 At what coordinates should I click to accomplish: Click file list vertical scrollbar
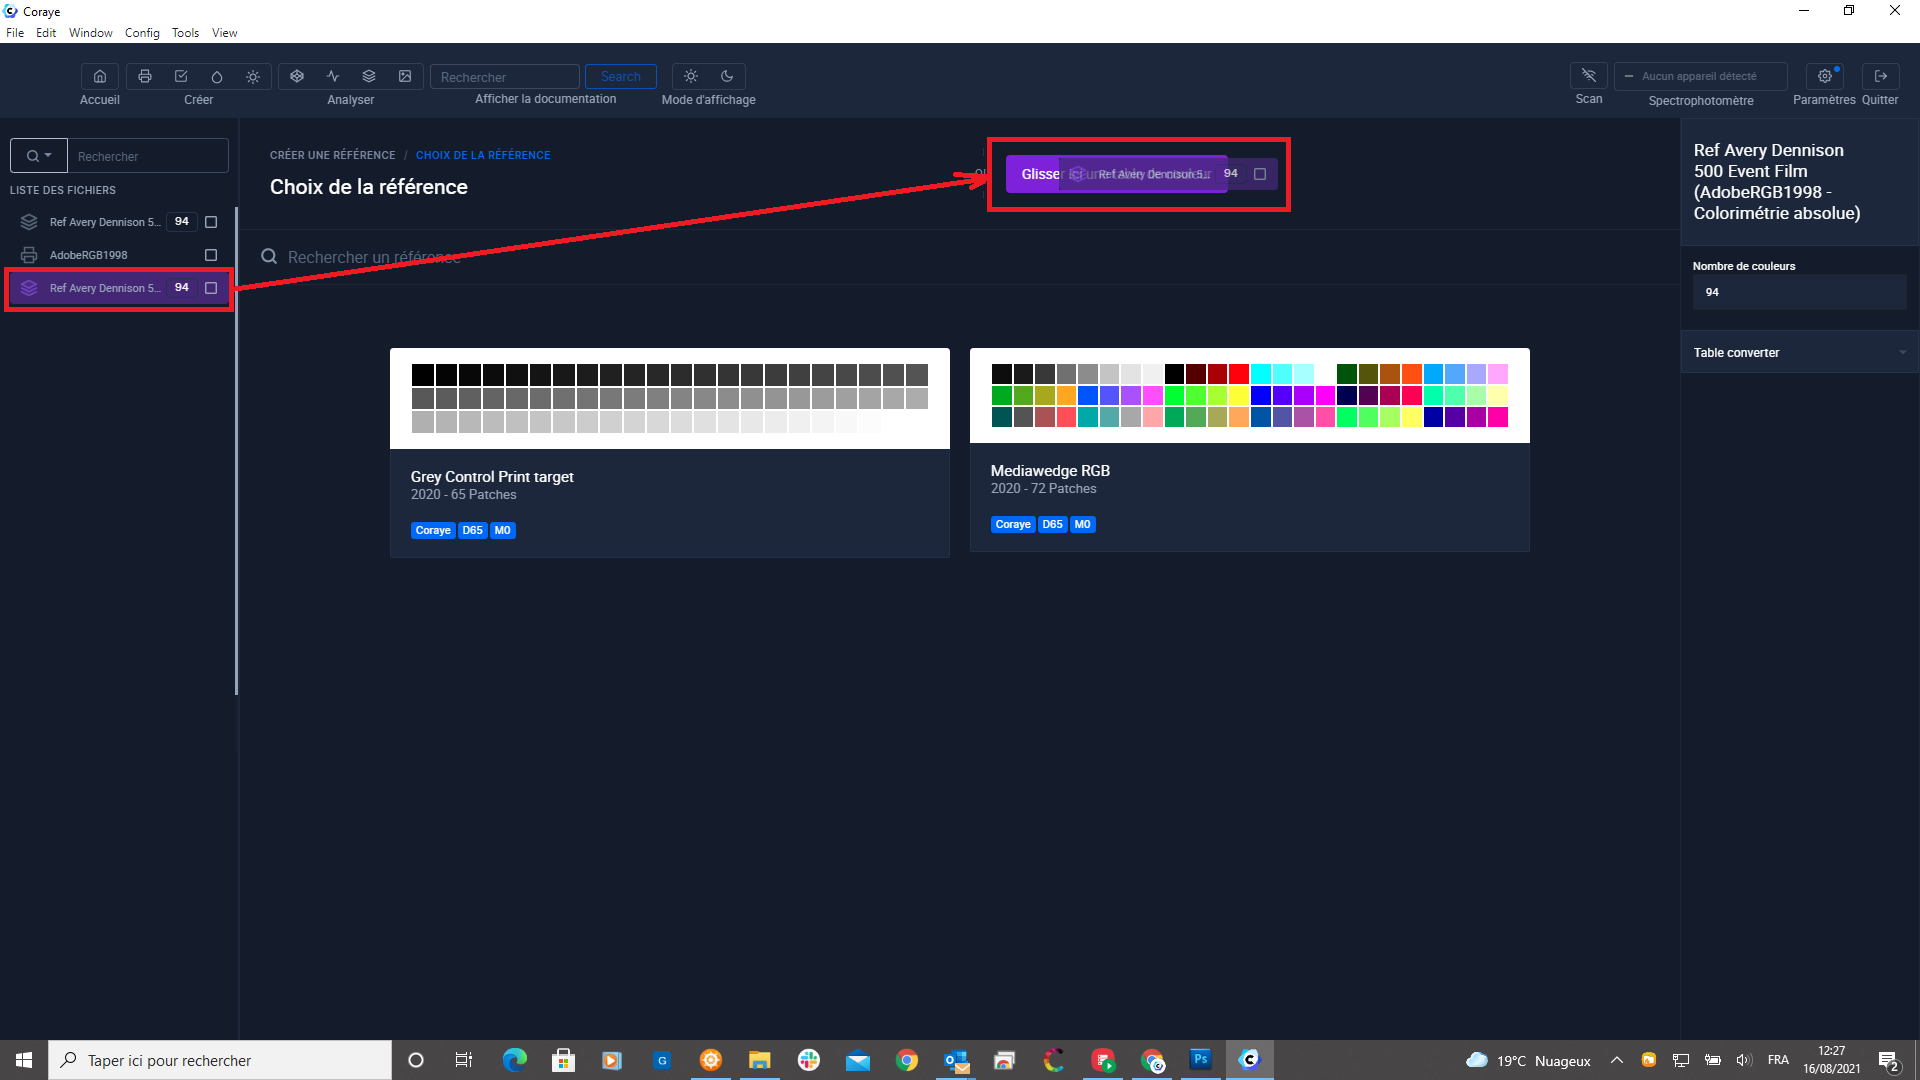pos(236,450)
